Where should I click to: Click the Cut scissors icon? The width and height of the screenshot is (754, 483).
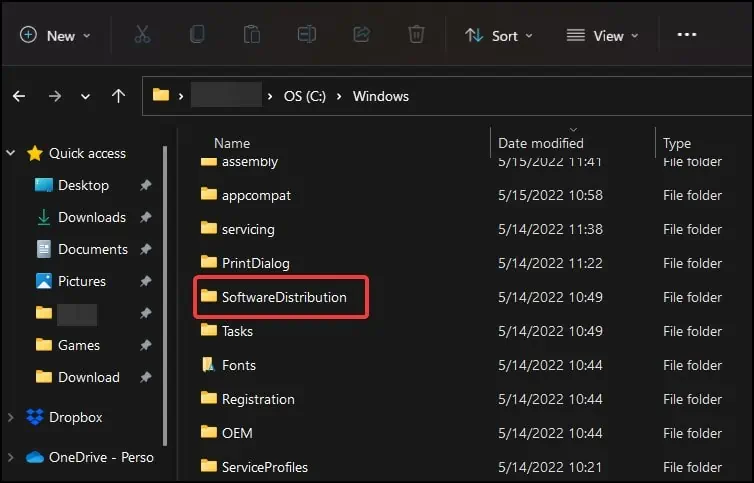[142, 35]
